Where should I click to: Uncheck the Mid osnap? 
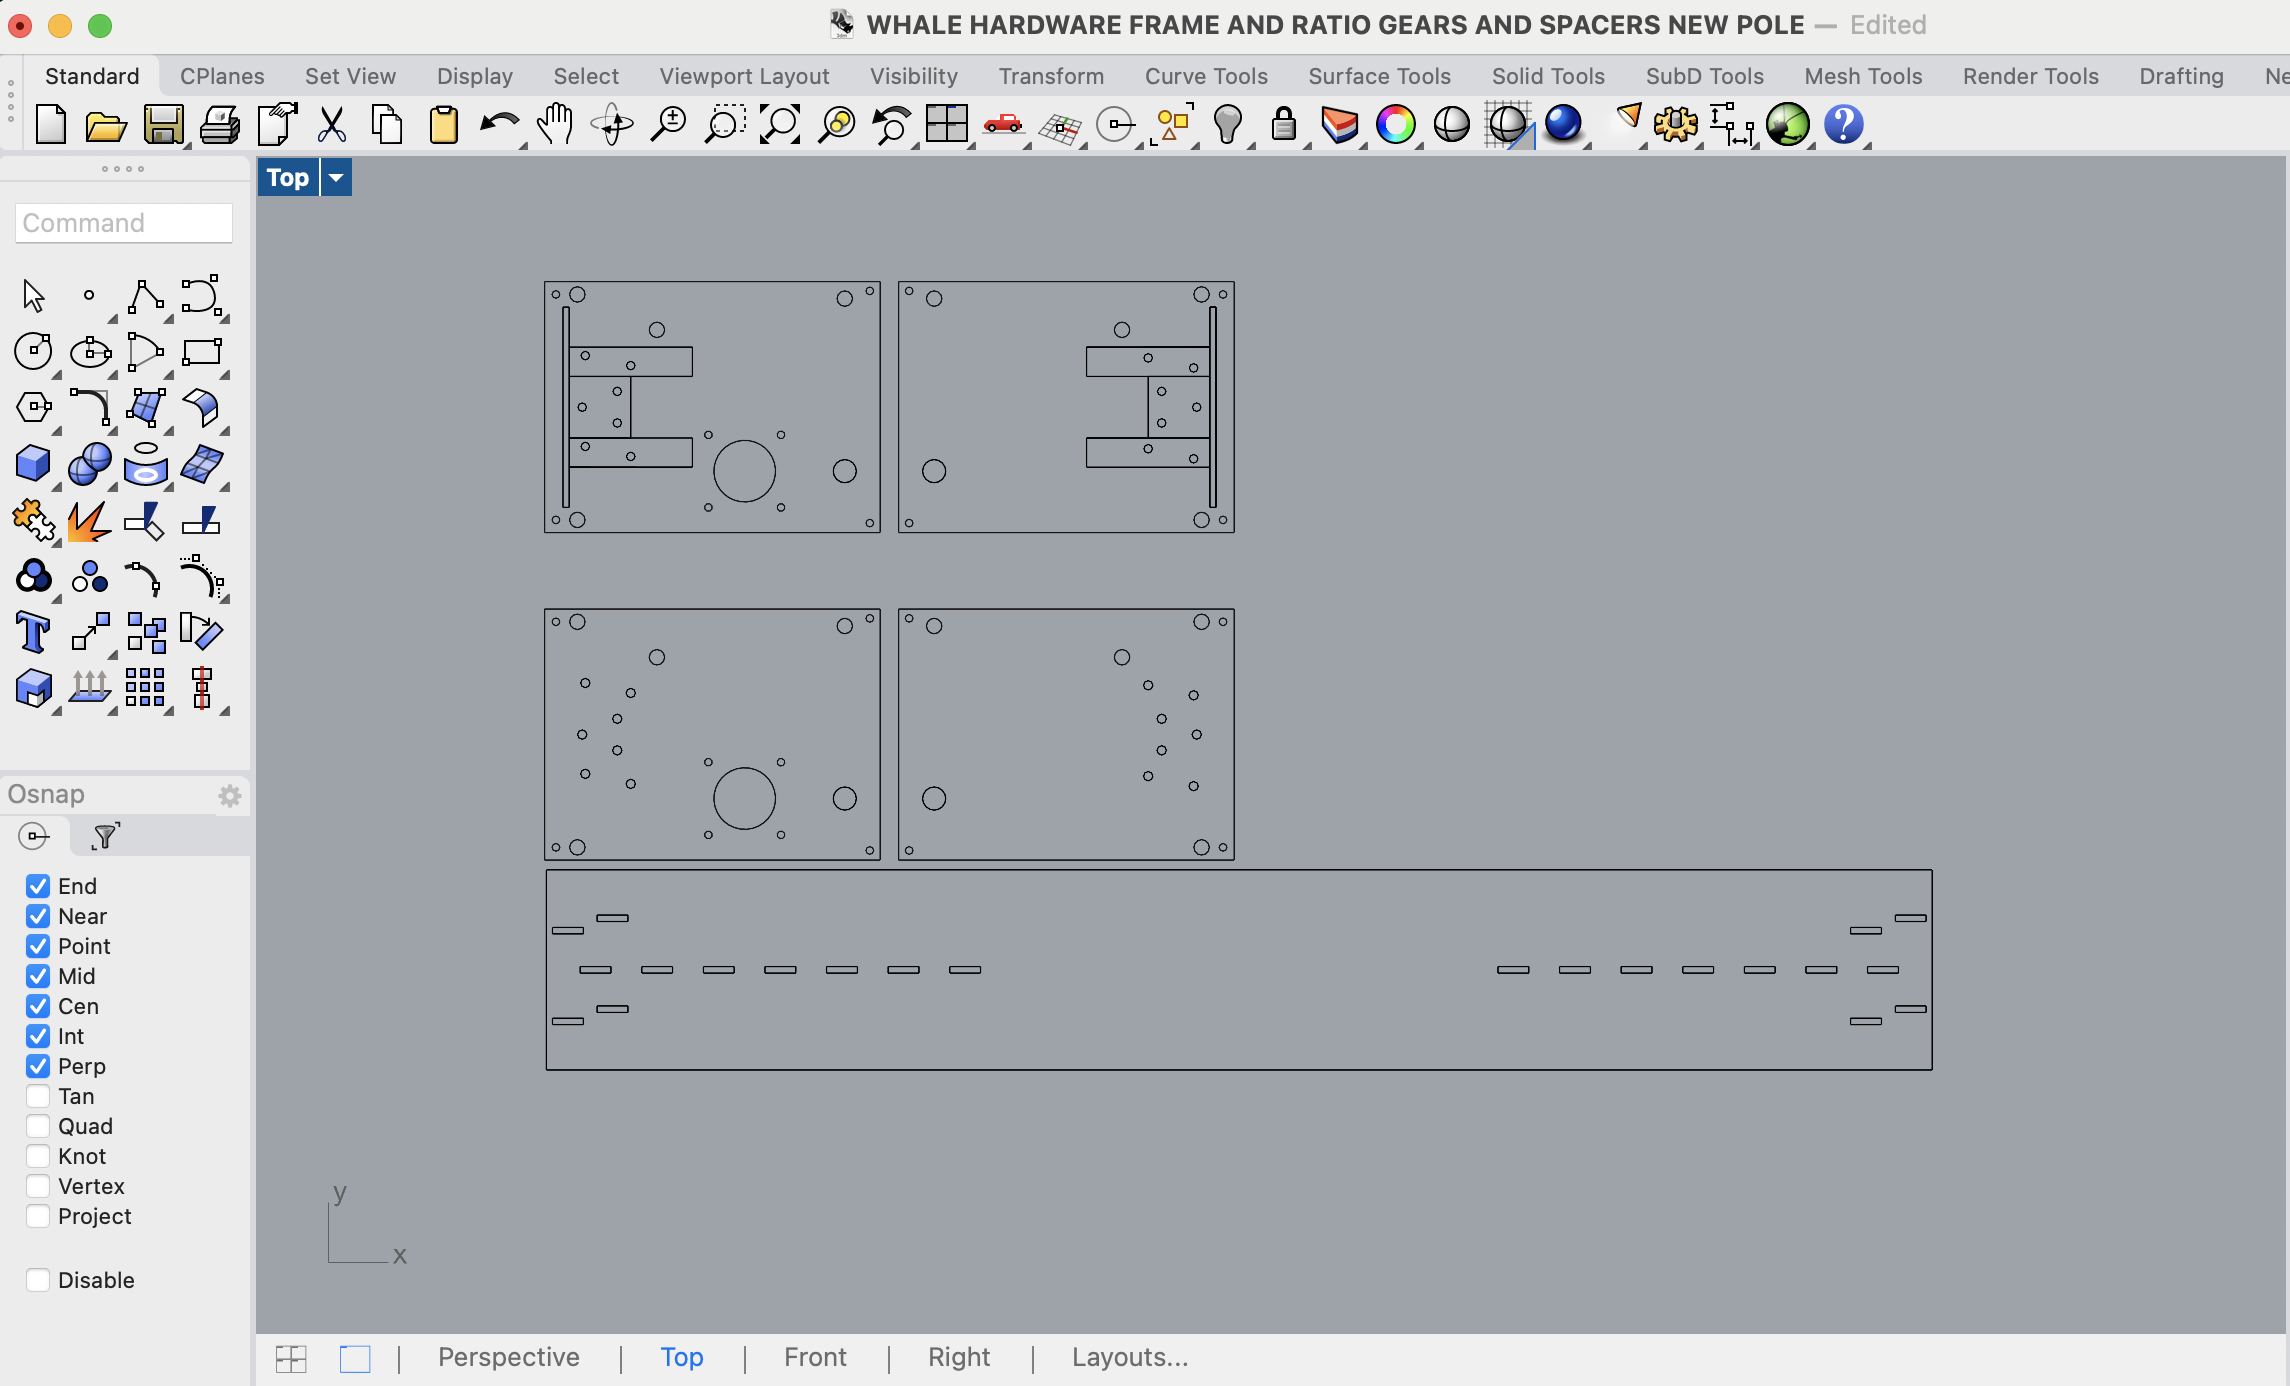click(38, 976)
